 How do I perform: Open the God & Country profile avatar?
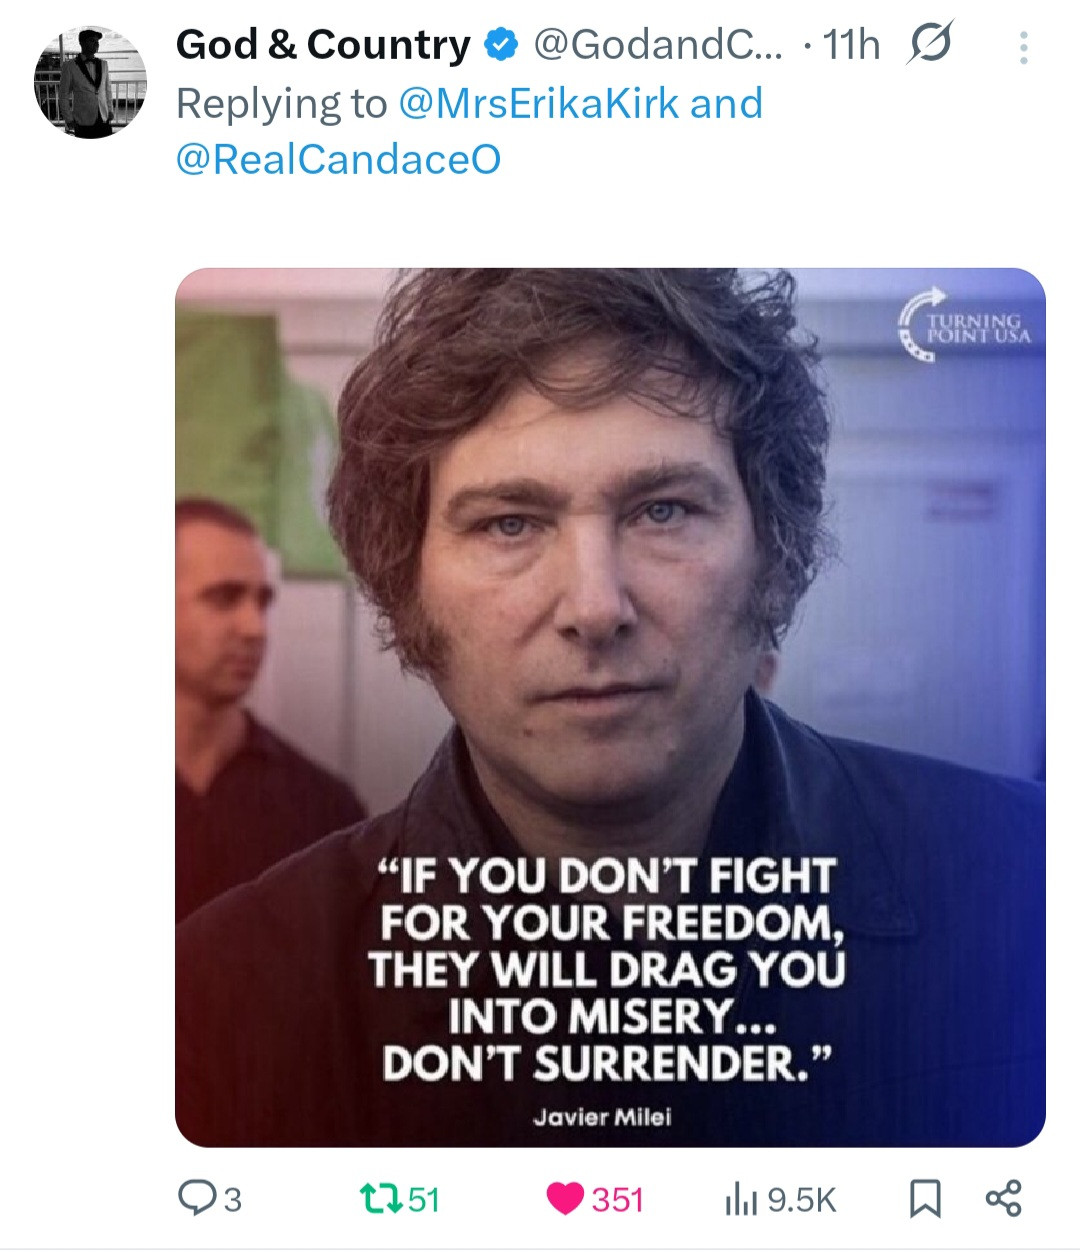click(90, 82)
